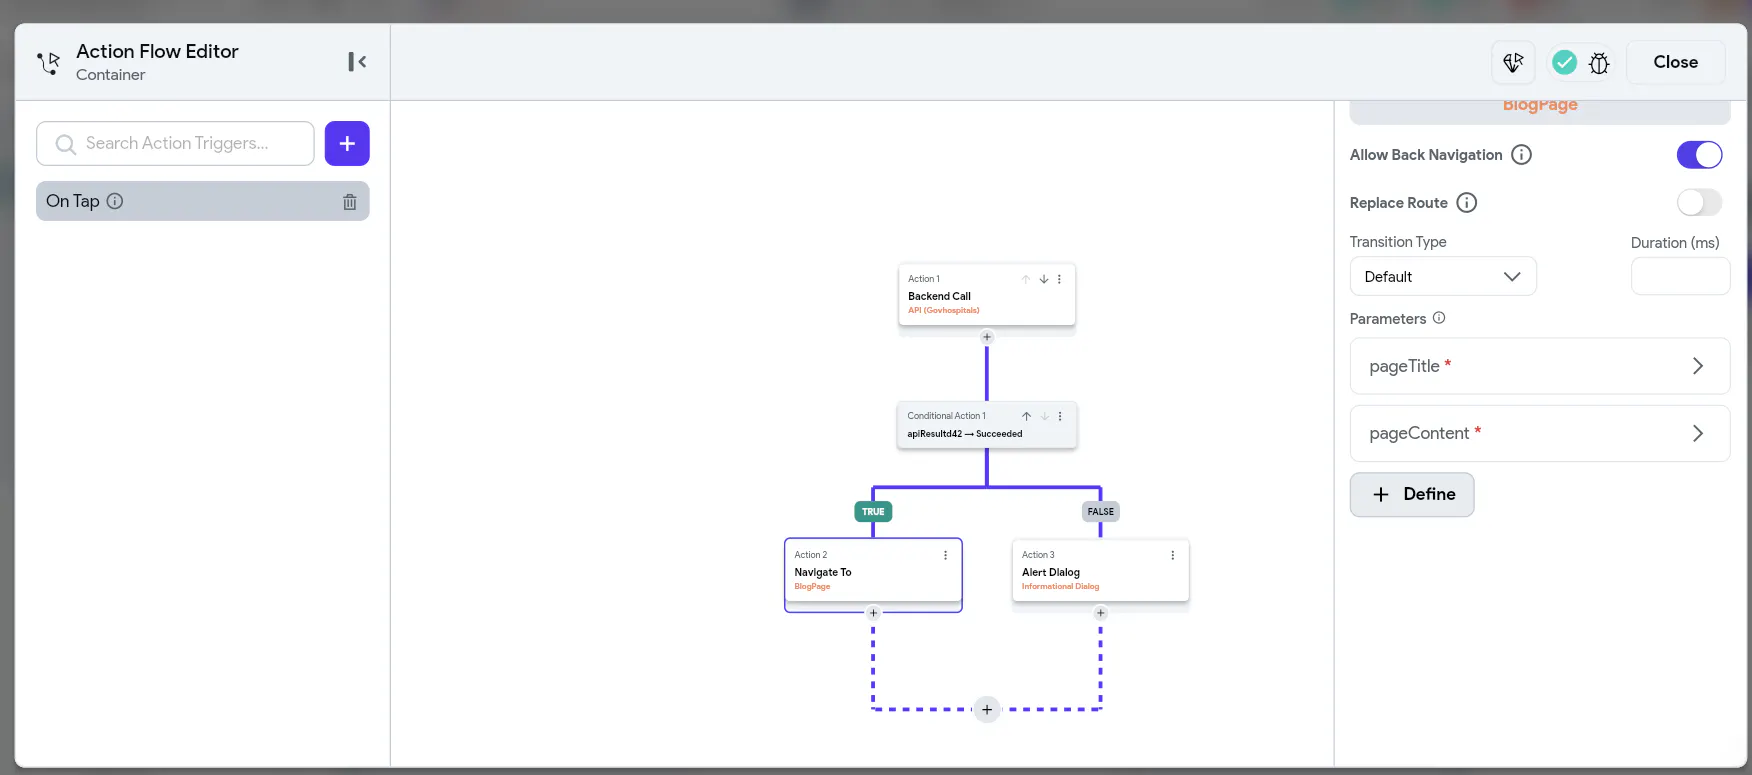
Task: Expand the pageContent parameter
Action: click(x=1540, y=433)
